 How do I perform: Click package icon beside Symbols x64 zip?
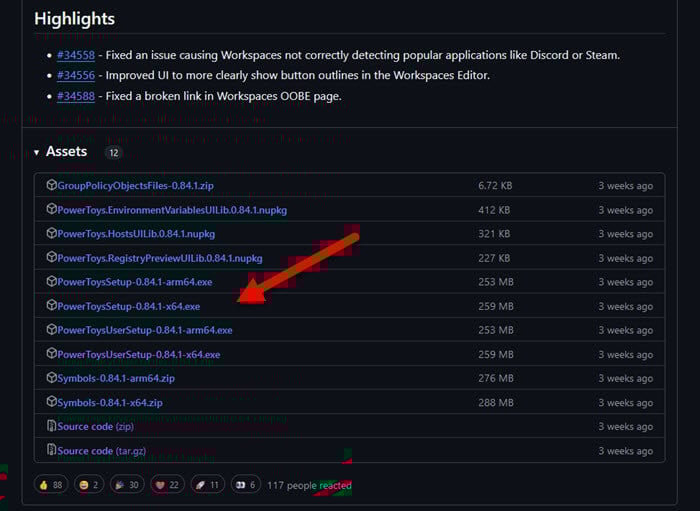[x=51, y=402]
